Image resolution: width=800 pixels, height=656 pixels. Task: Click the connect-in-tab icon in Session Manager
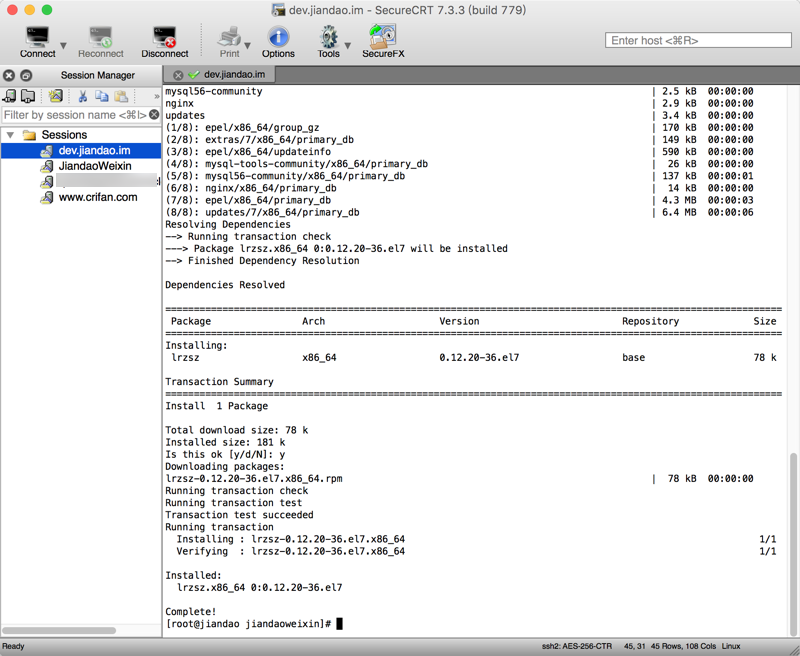point(10,96)
